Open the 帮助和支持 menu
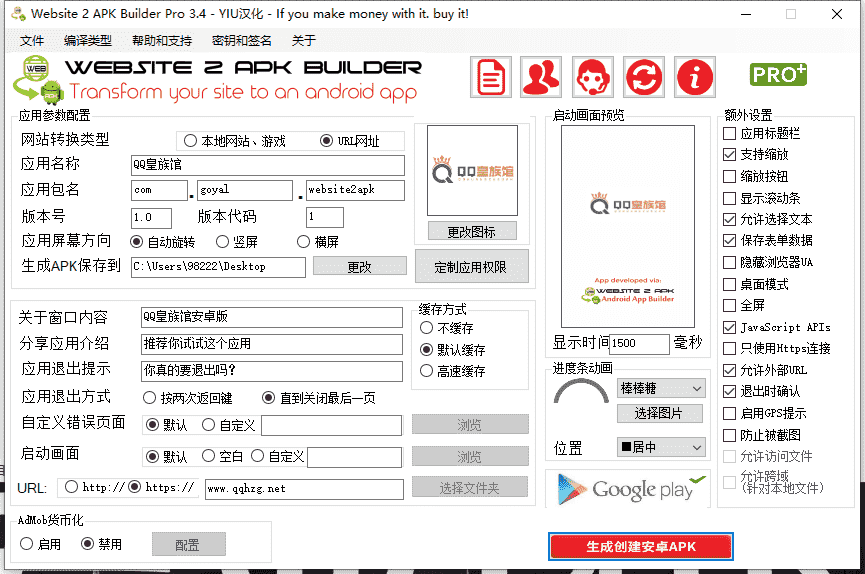Viewport: 865px width, 574px height. pyautogui.click(x=162, y=40)
